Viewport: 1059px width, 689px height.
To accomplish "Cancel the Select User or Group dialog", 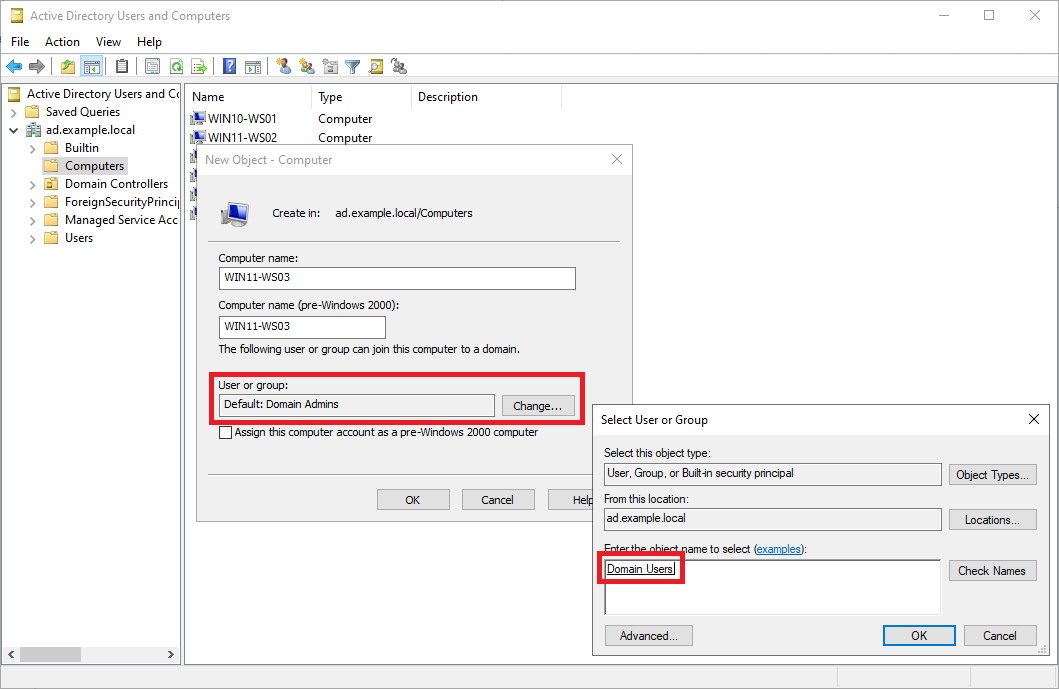I will tap(1000, 636).
